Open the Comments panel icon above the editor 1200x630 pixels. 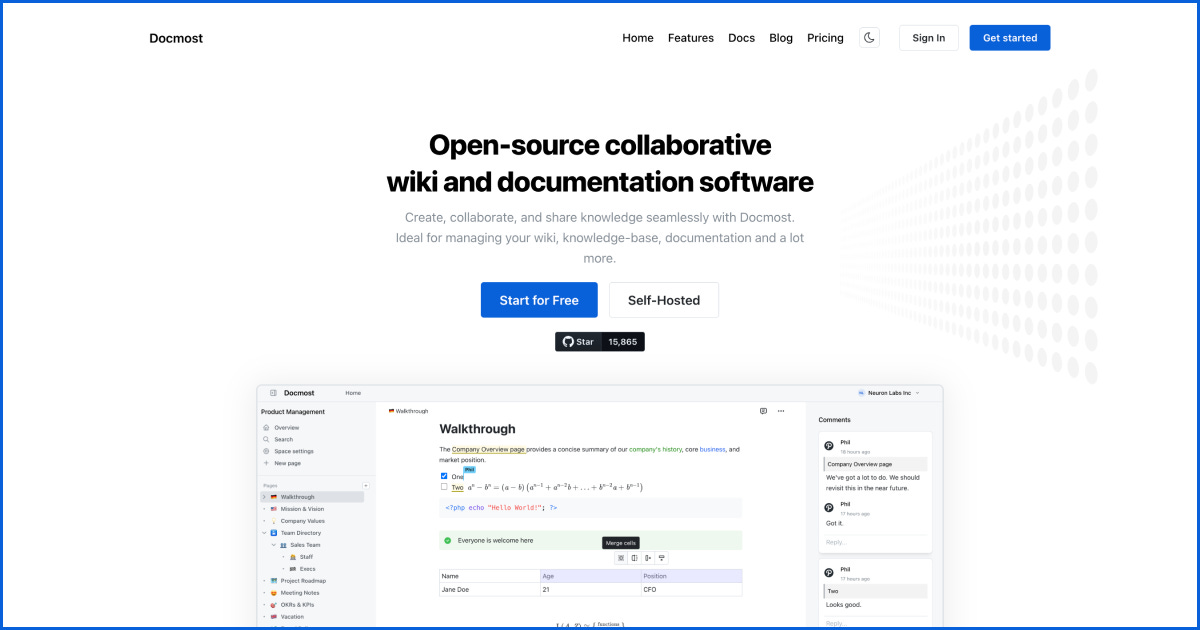[762, 411]
